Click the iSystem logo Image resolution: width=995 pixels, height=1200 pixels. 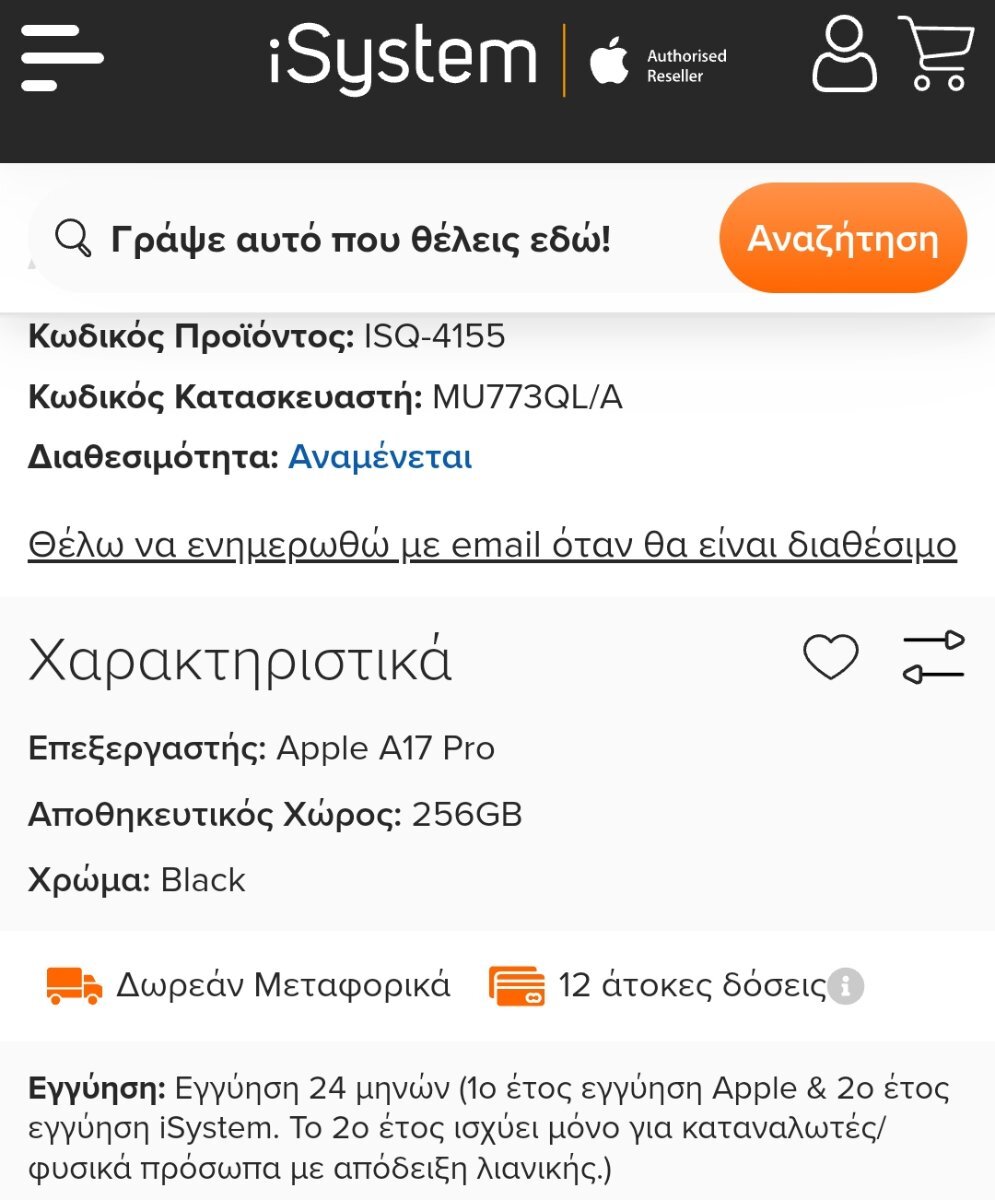click(403, 58)
